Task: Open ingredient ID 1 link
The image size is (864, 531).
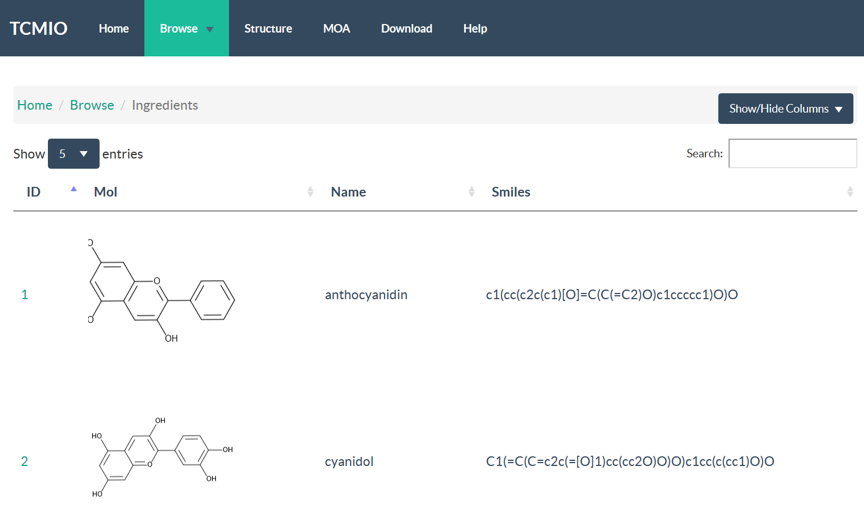Action: pyautogui.click(x=25, y=295)
